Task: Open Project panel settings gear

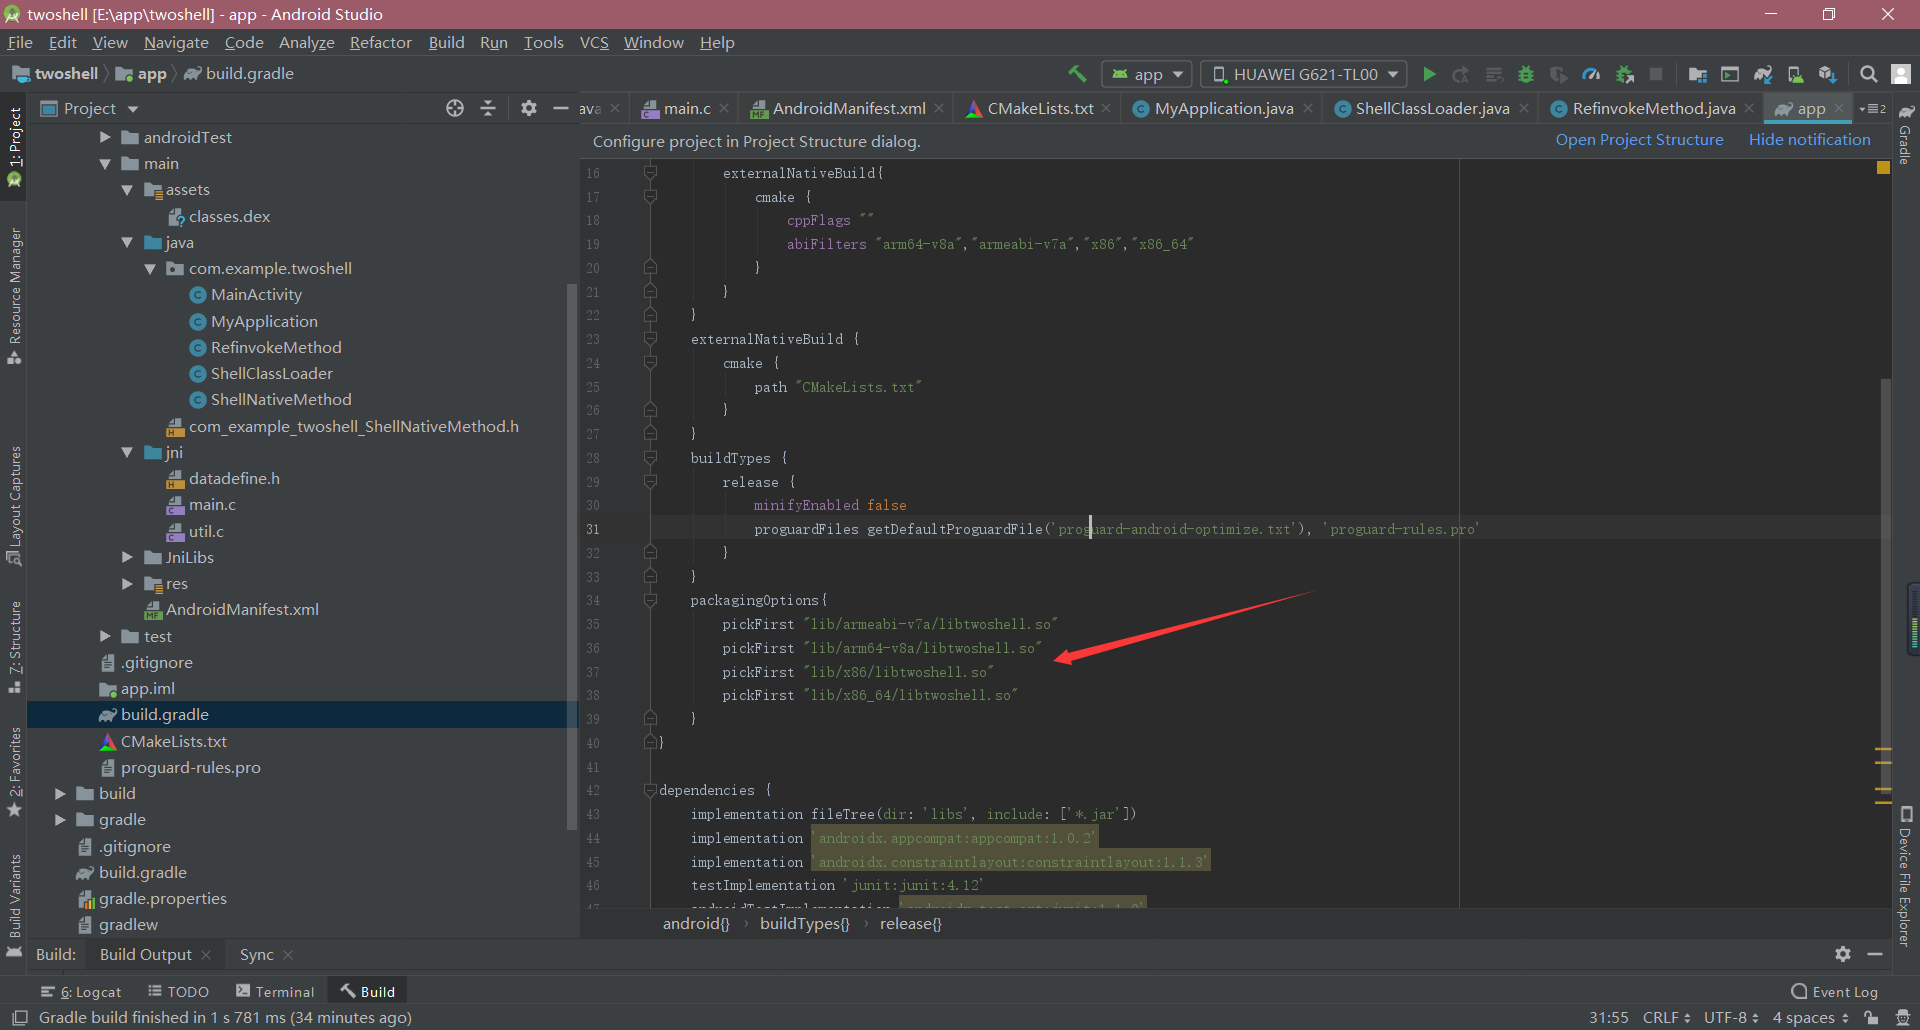Action: click(529, 108)
